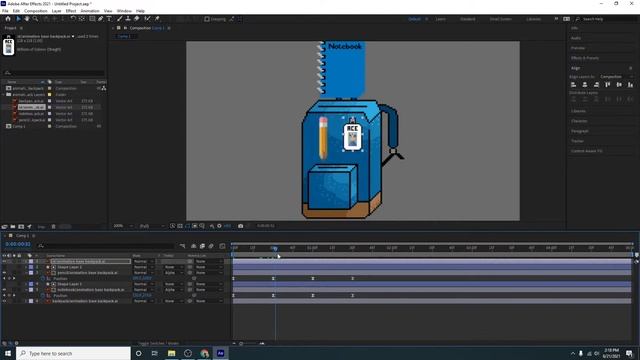Click Align Vertical Center icon
The image size is (640, 360).
[619, 84]
